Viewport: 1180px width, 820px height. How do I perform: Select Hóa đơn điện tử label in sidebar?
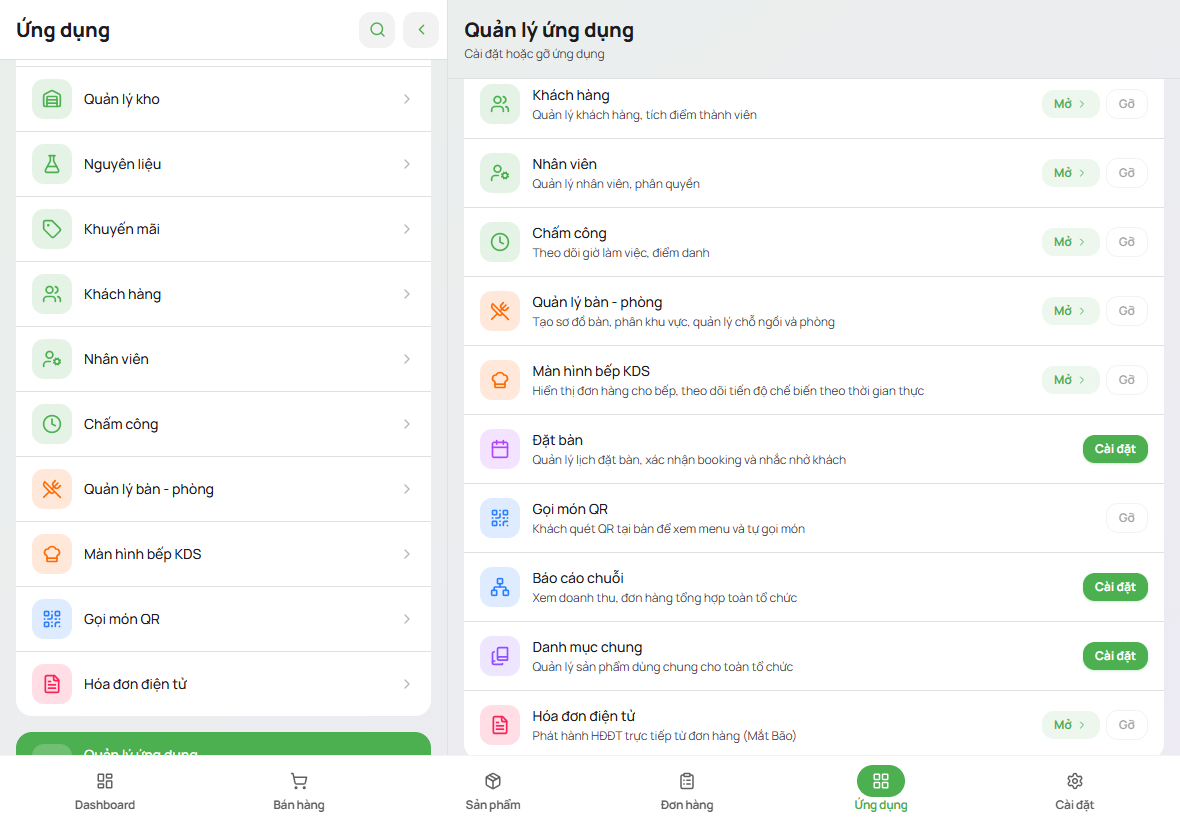click(x=135, y=684)
